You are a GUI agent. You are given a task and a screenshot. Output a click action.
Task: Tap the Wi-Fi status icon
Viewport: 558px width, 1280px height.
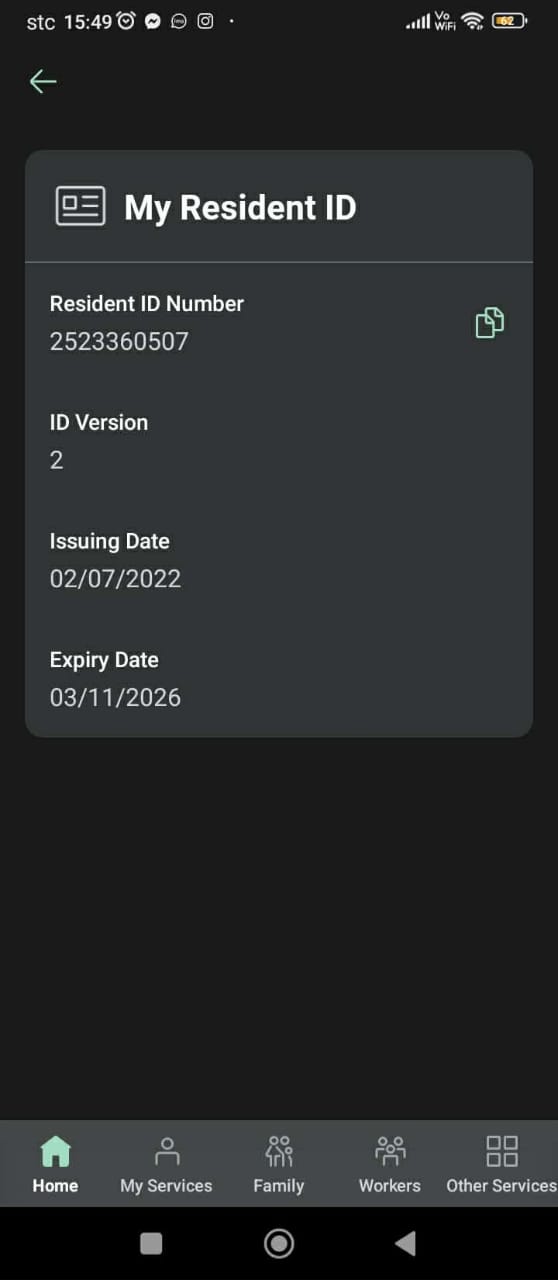[x=472, y=21]
